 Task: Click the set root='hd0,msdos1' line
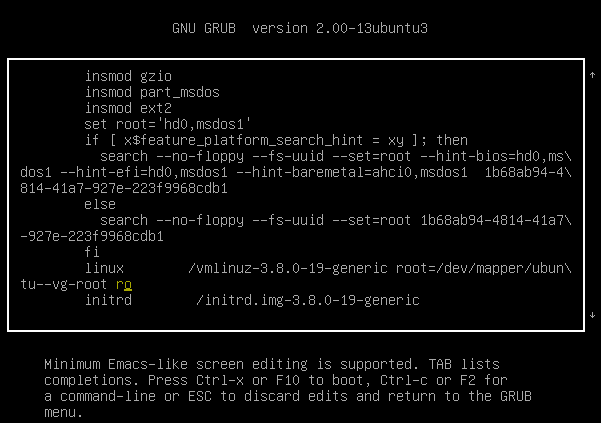tap(168, 124)
